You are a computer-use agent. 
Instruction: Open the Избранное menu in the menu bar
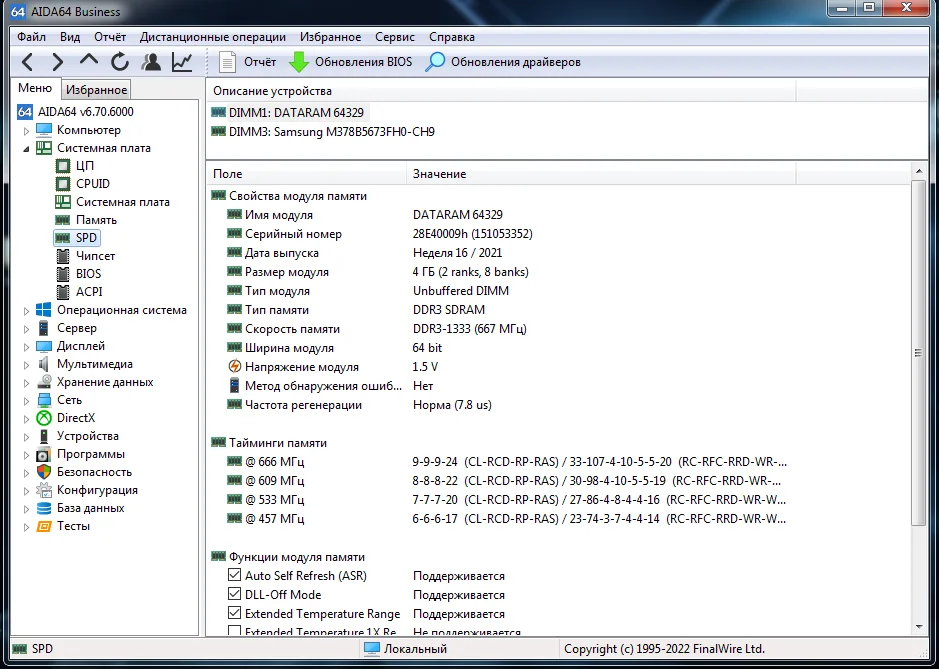coord(331,37)
